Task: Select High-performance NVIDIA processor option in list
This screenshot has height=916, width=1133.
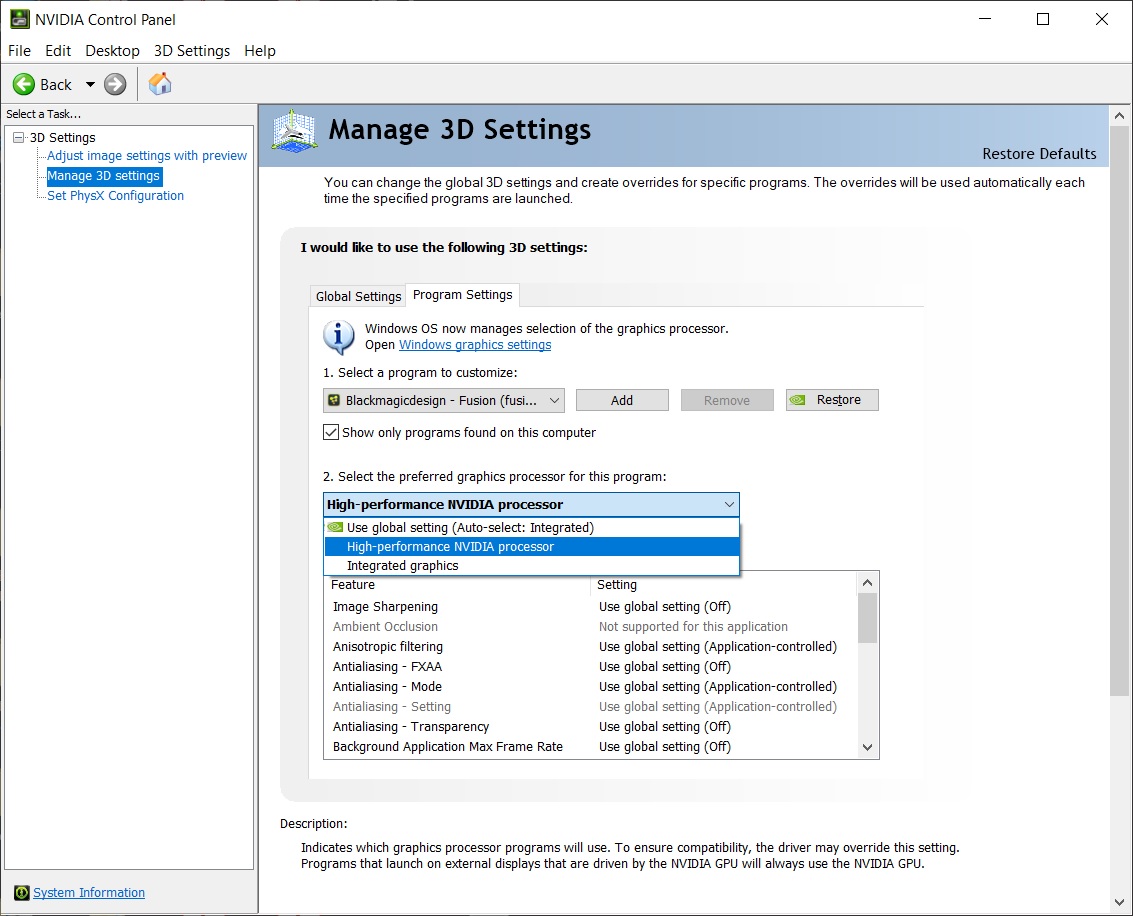Action: coord(532,547)
